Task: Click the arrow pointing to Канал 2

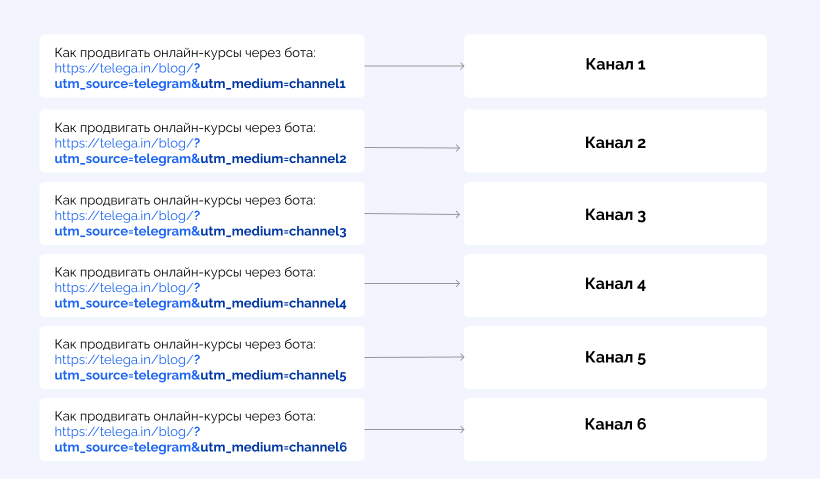Action: (x=413, y=148)
